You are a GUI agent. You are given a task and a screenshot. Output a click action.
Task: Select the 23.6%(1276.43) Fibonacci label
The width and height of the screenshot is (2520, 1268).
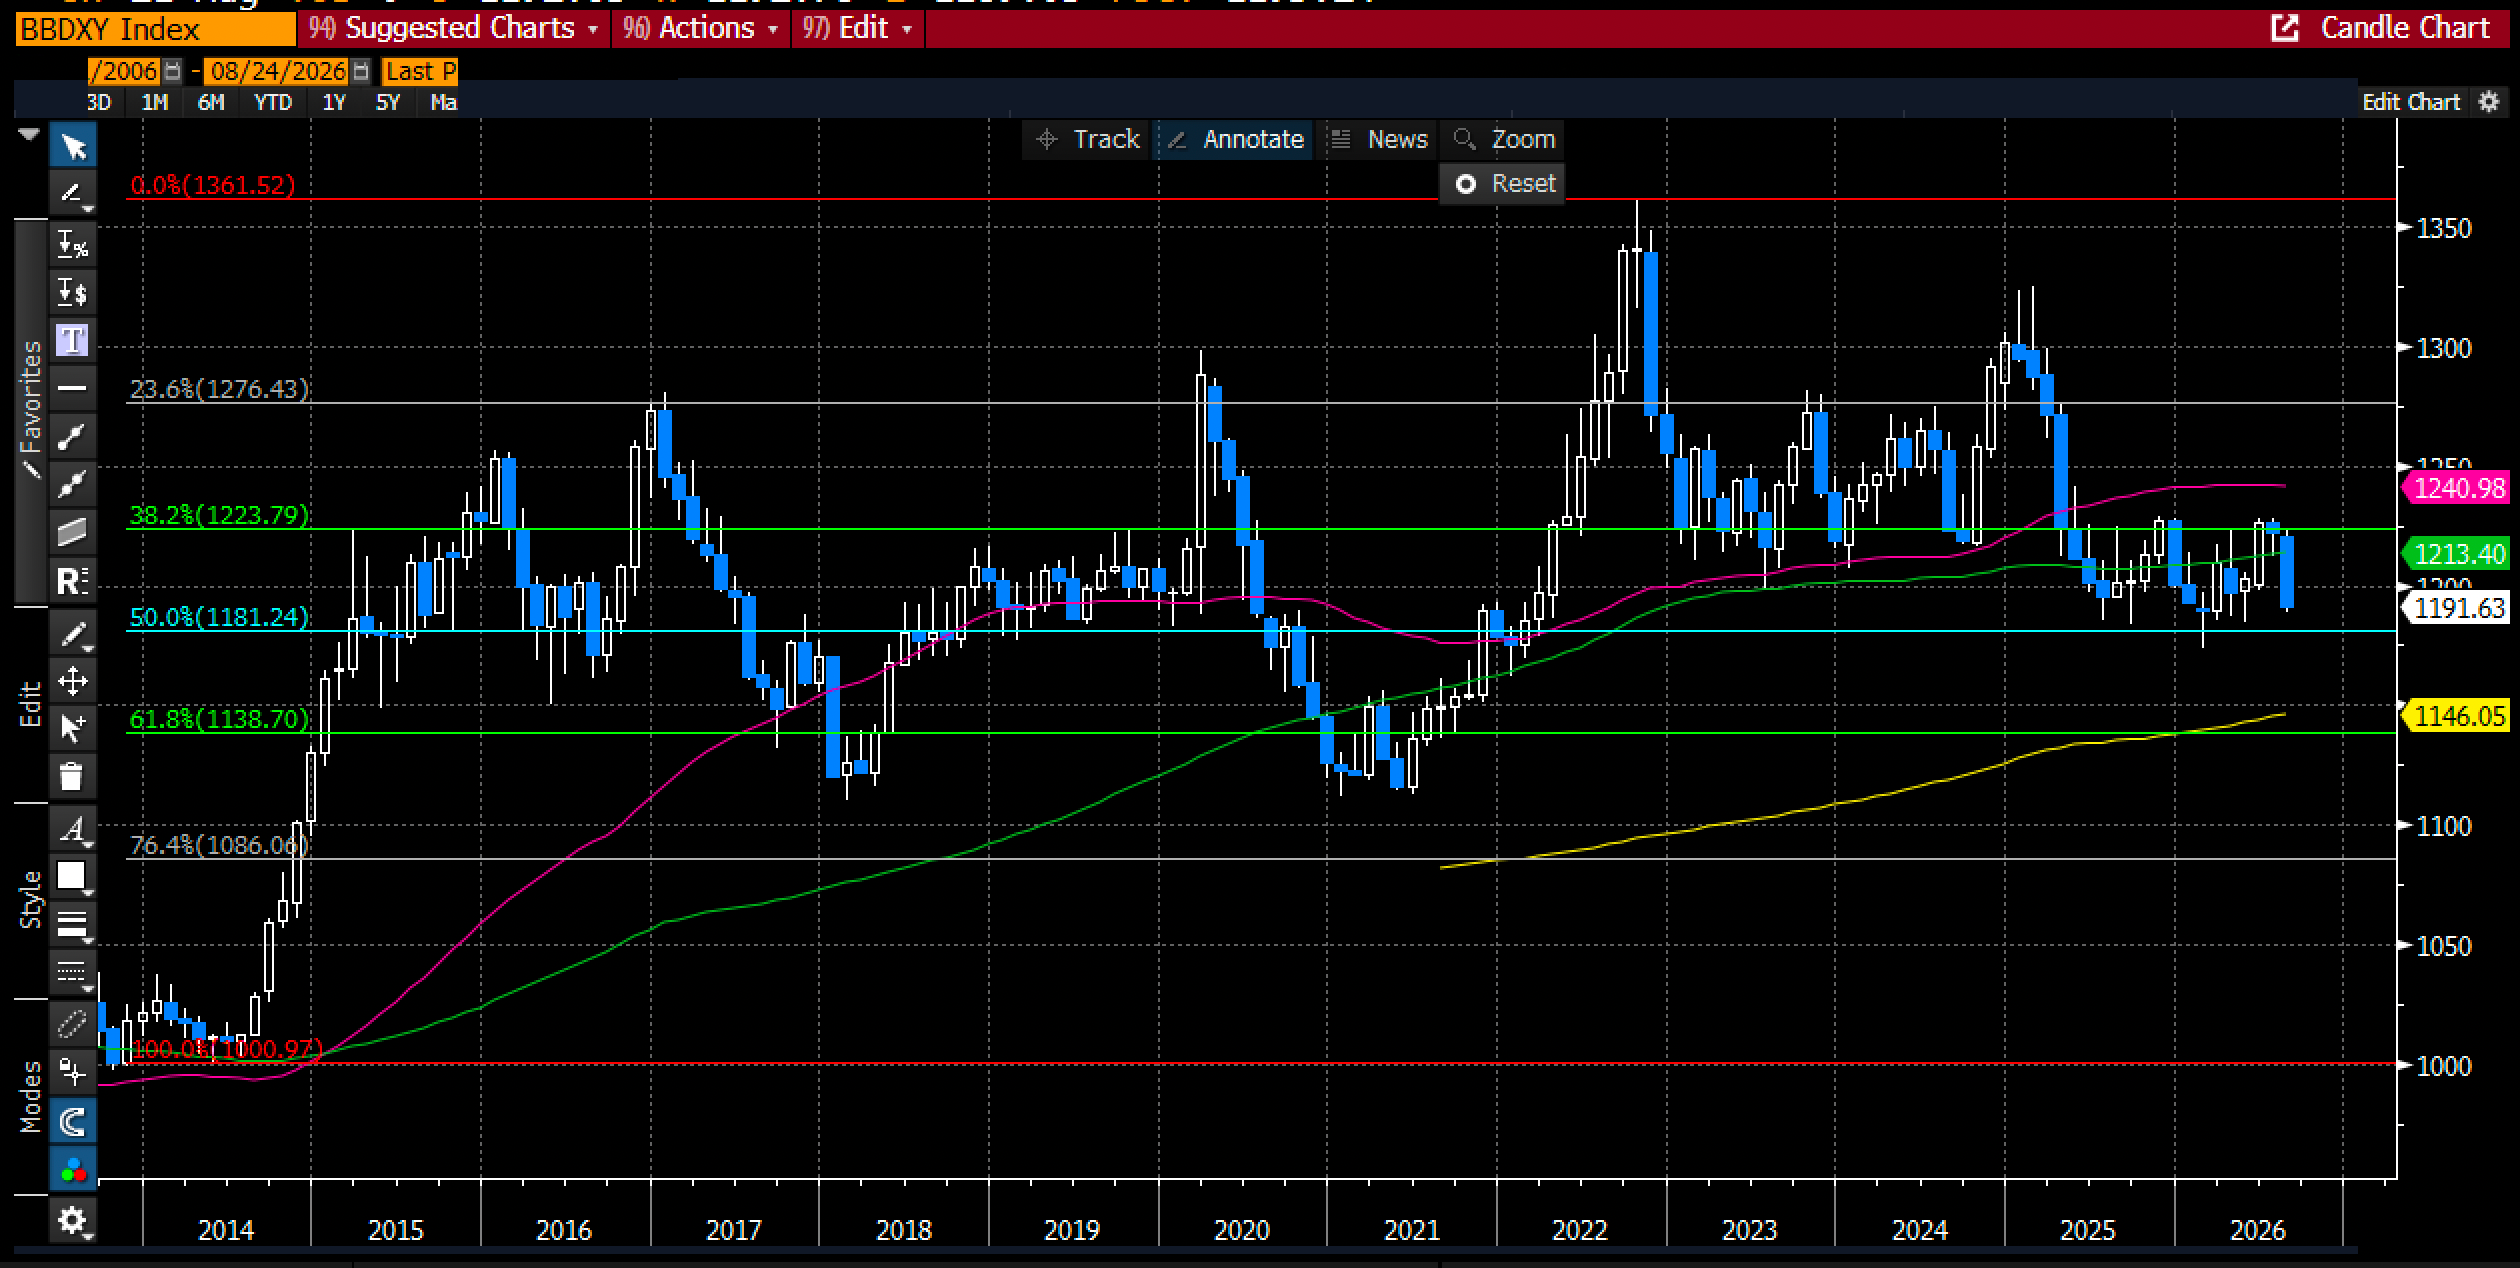click(x=220, y=389)
